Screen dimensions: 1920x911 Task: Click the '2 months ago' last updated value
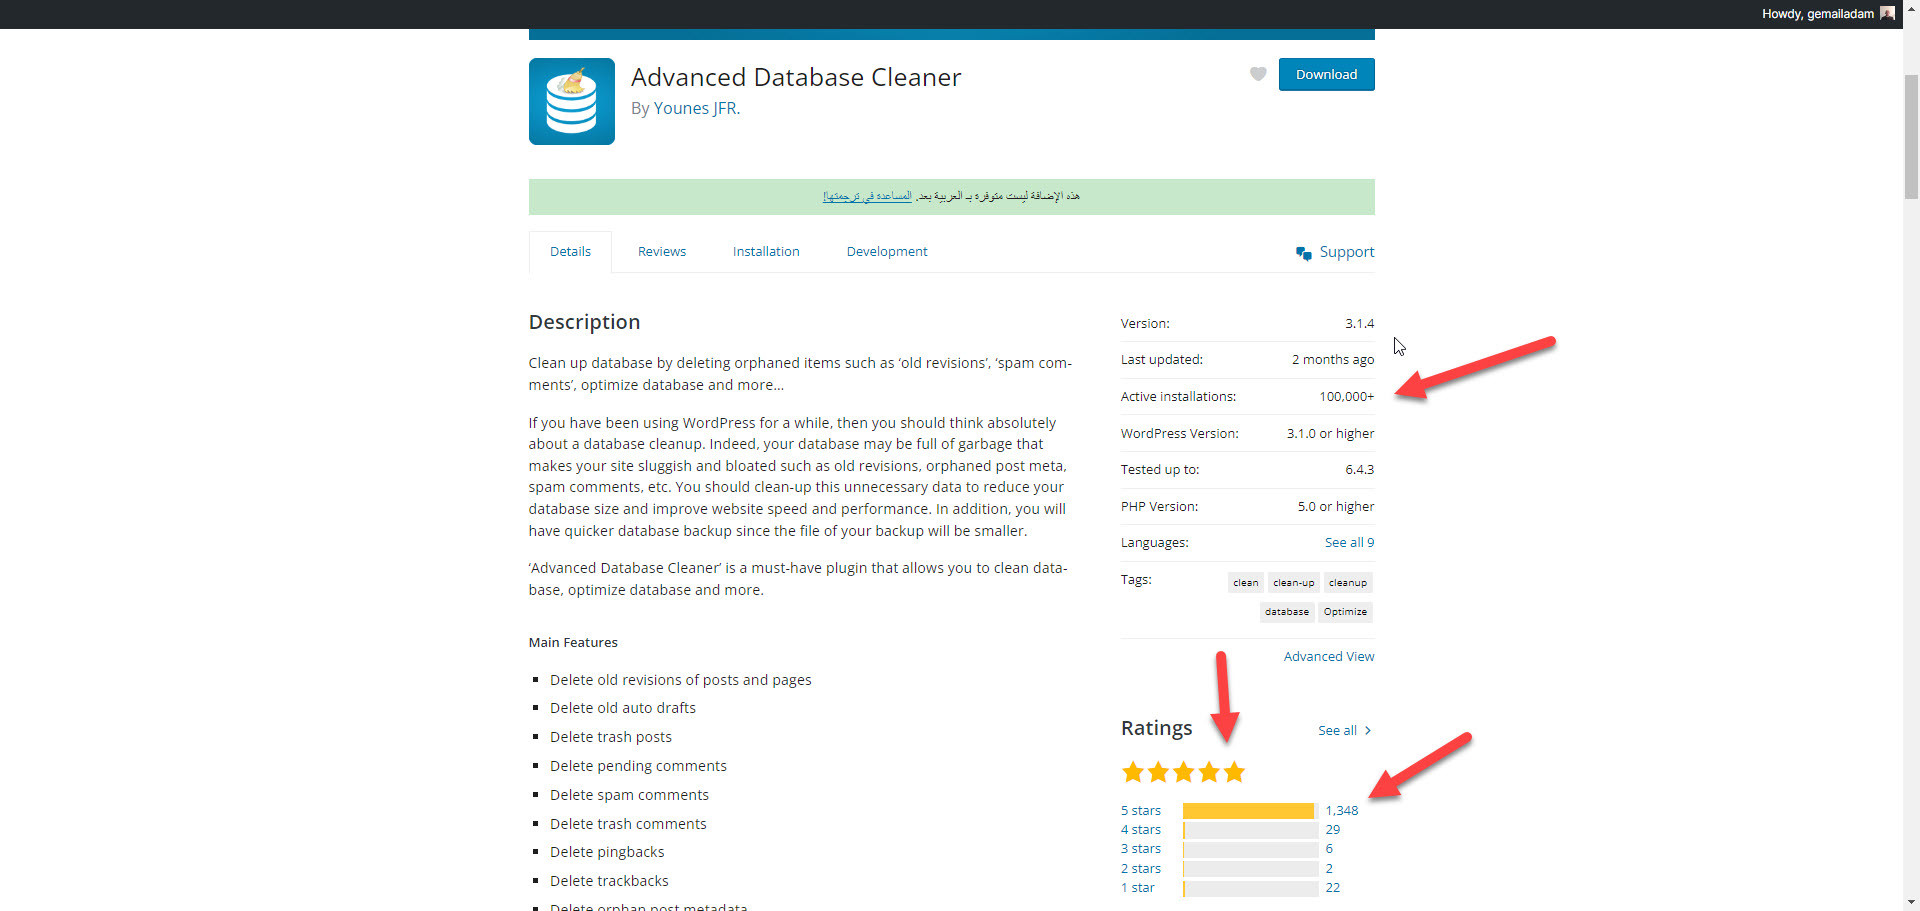1333,360
